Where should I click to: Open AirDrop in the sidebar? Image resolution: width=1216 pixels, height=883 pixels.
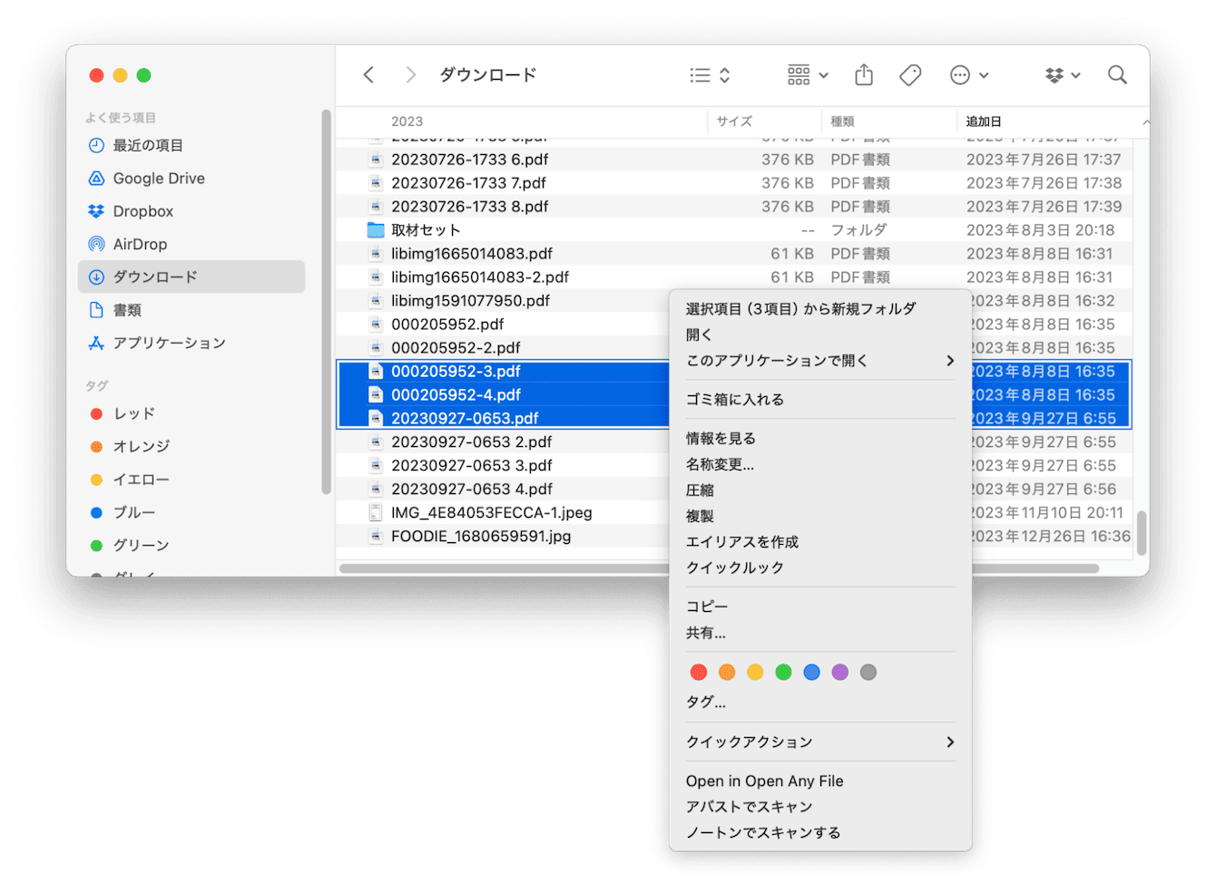click(139, 244)
